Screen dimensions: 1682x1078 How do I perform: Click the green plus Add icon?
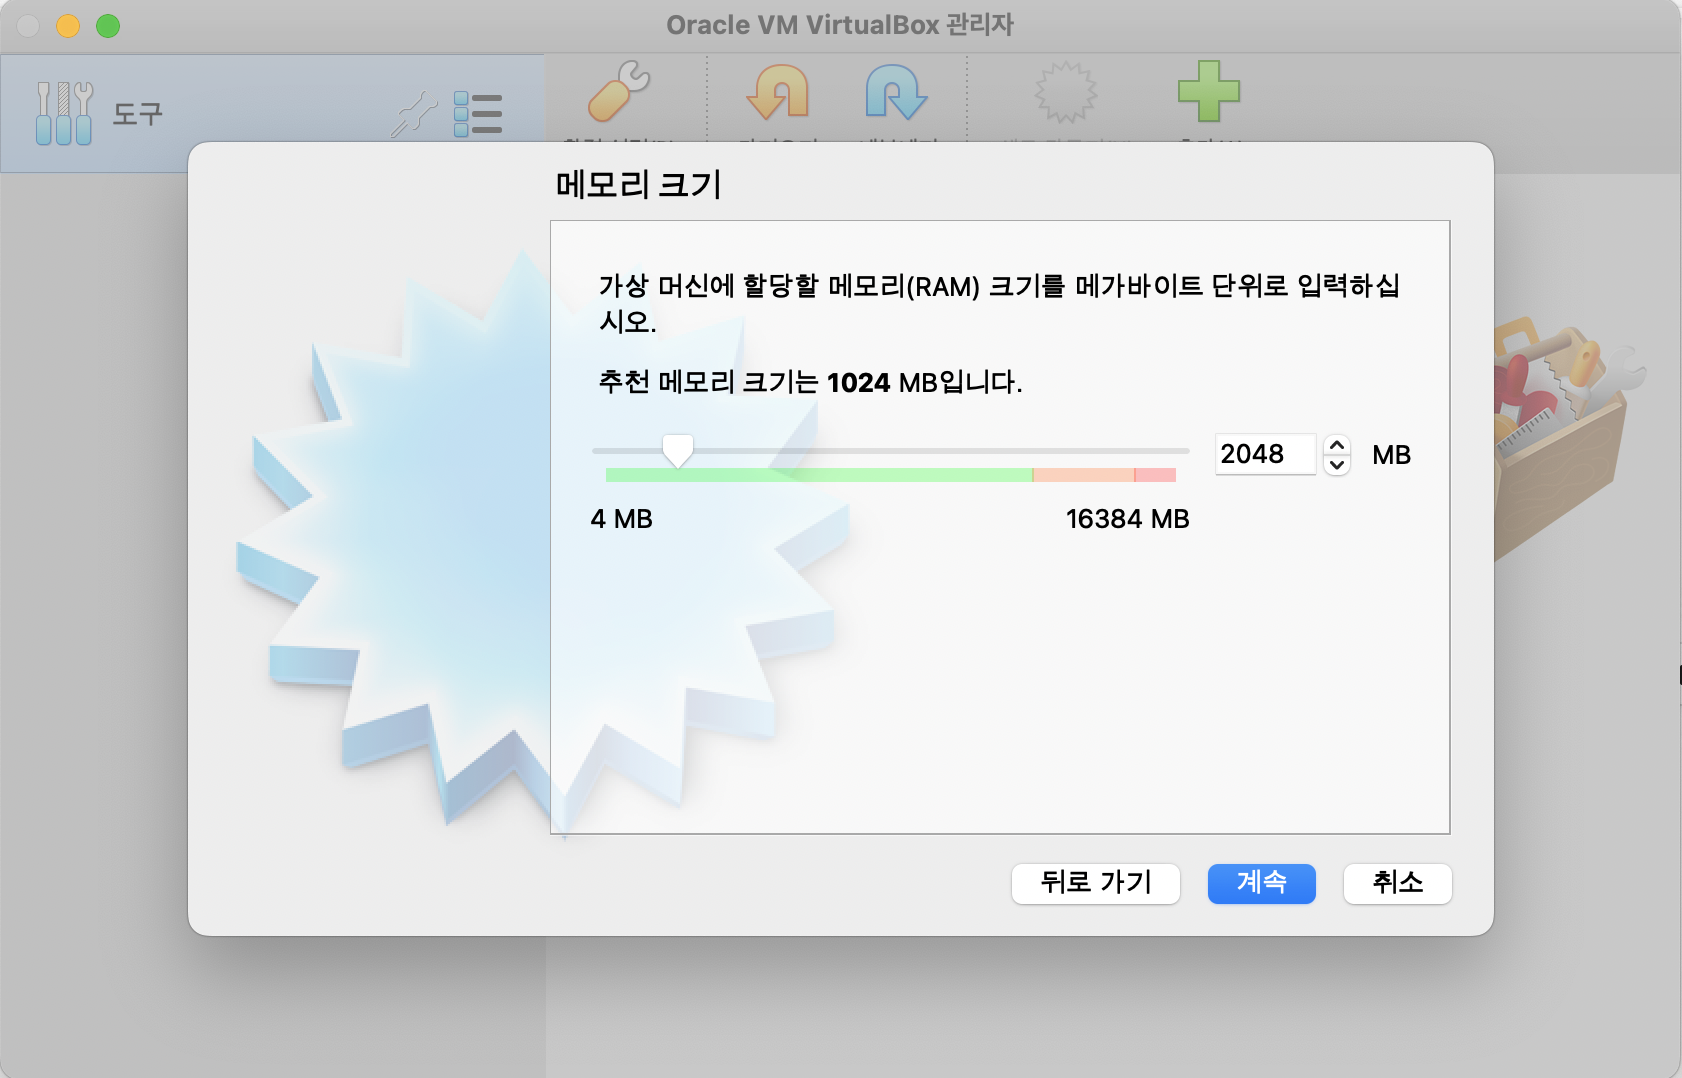pyautogui.click(x=1209, y=91)
